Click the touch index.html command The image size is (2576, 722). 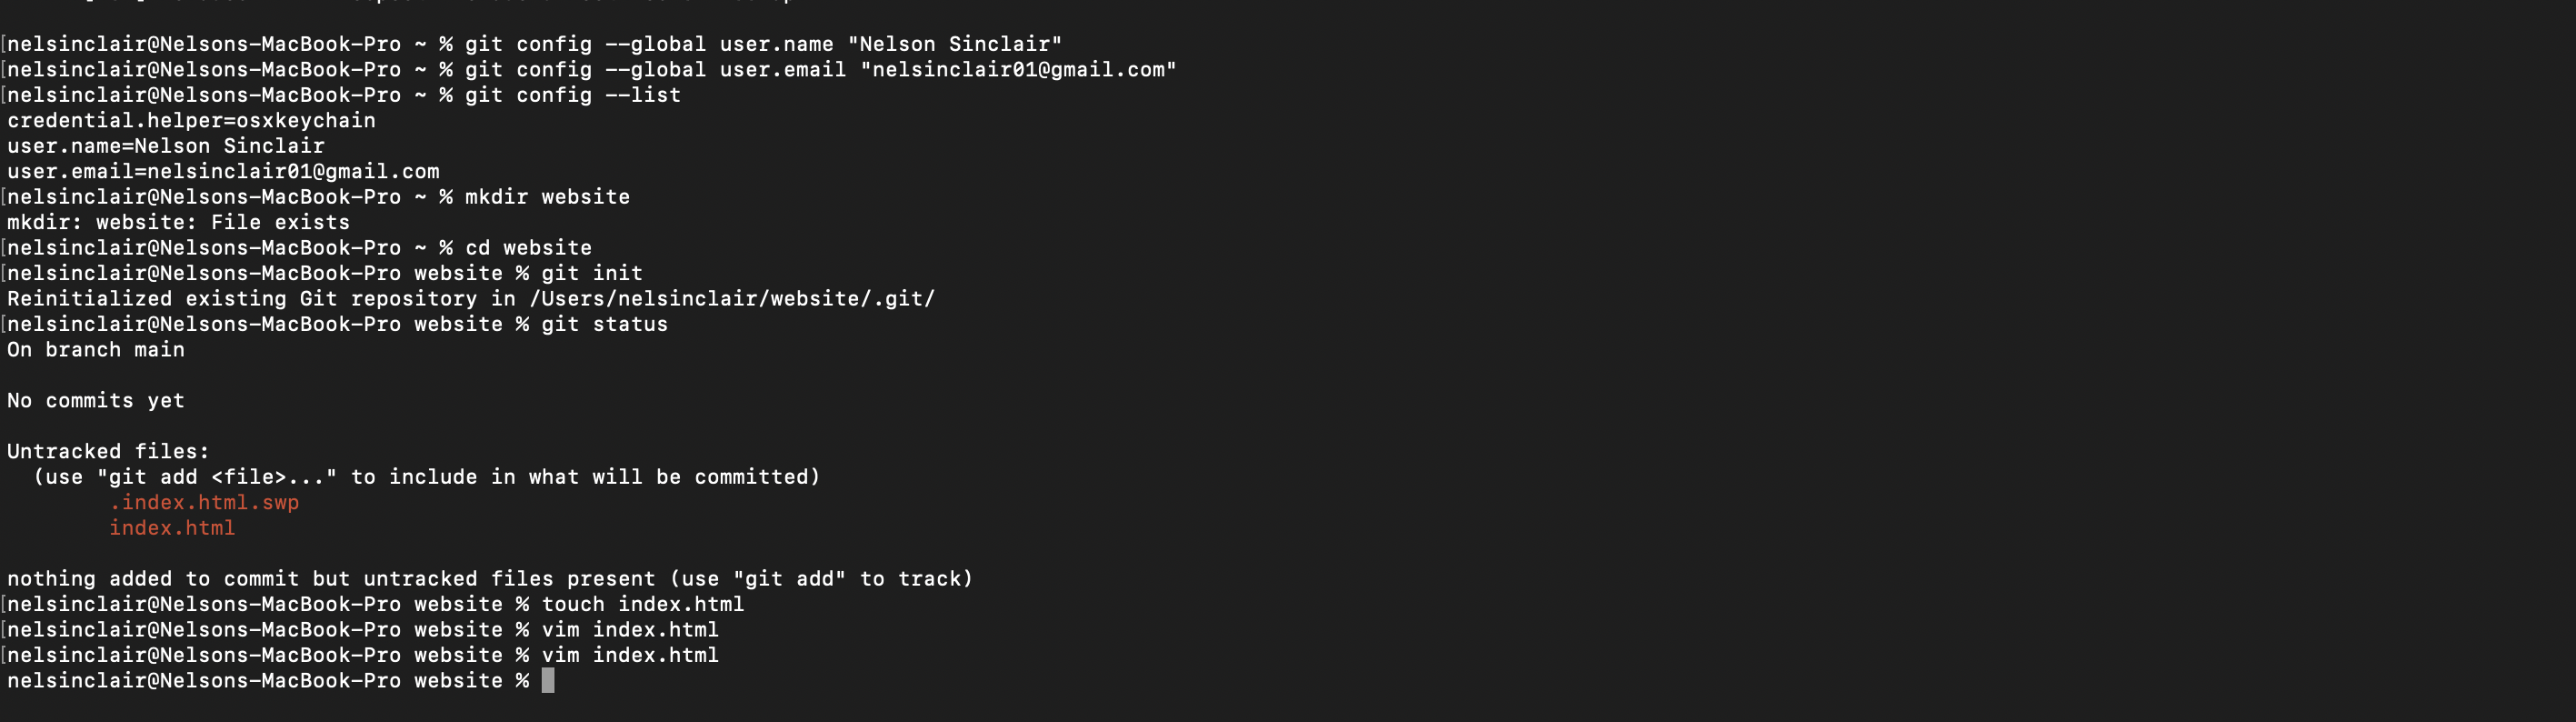click(x=643, y=604)
